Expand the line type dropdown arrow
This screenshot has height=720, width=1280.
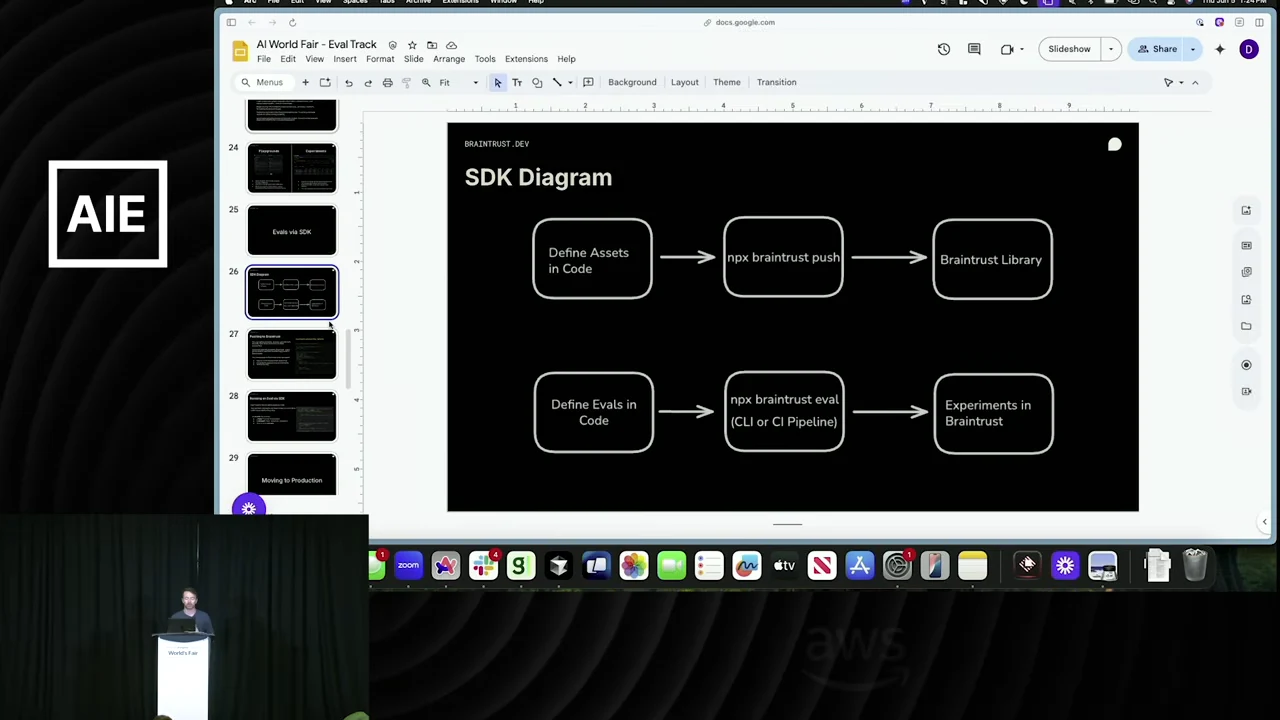coord(570,82)
